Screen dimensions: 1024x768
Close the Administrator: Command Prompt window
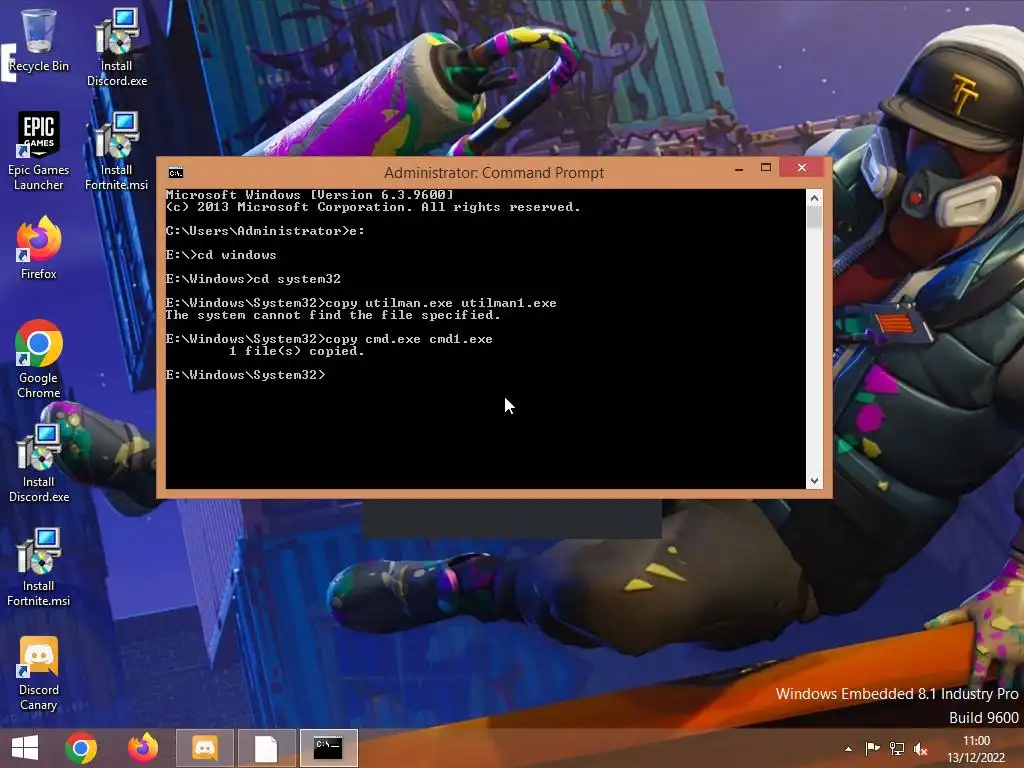click(802, 168)
